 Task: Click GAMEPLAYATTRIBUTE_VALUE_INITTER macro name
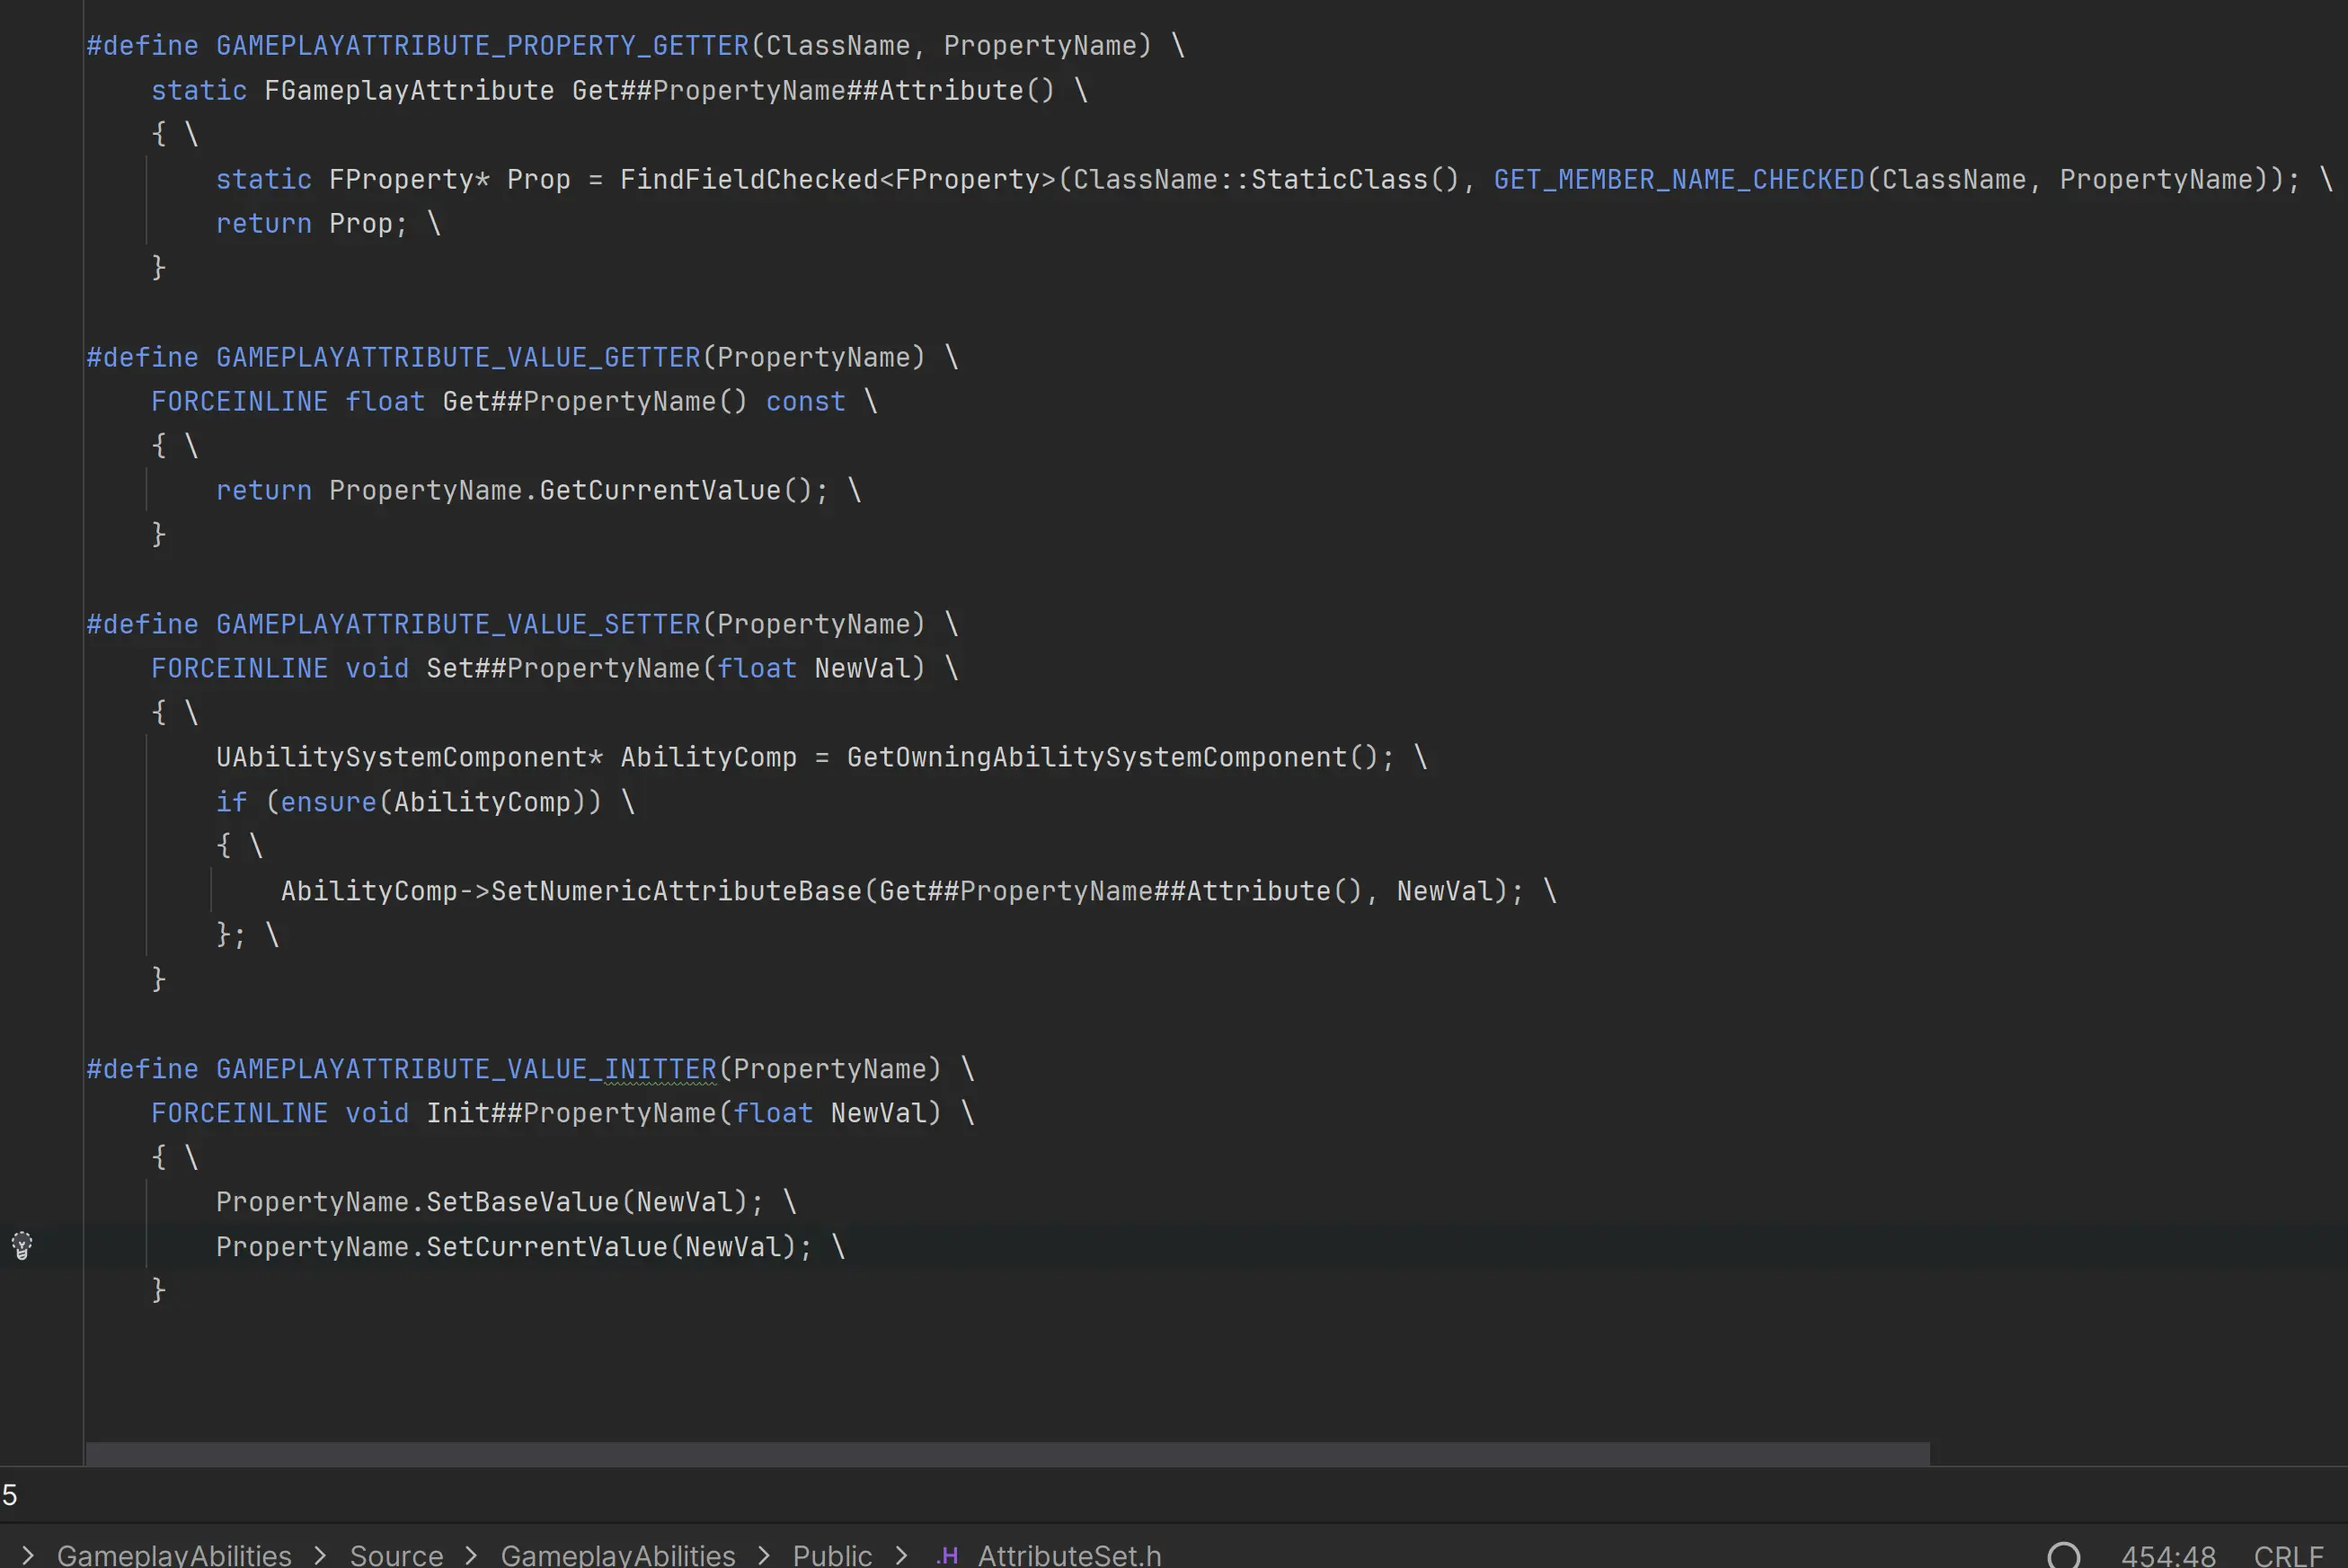(x=466, y=1069)
